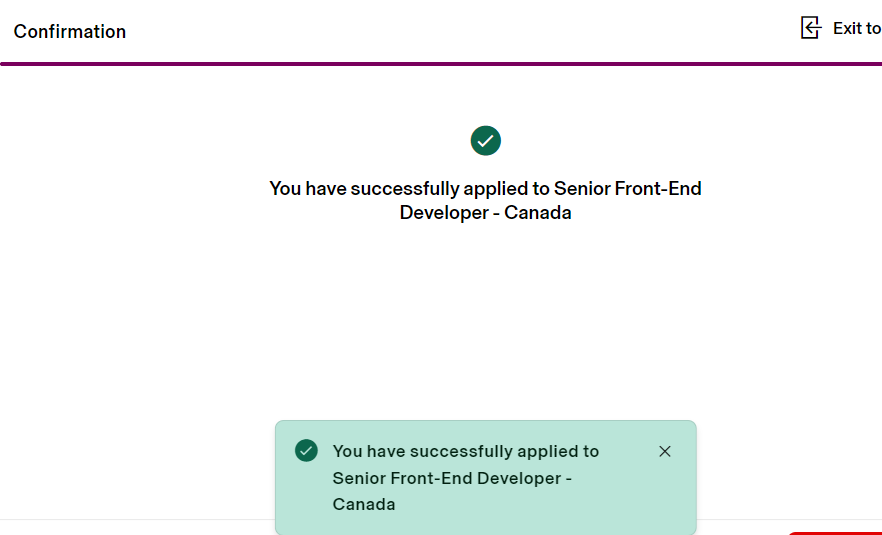Click the "Confirmation" page title

tap(70, 32)
